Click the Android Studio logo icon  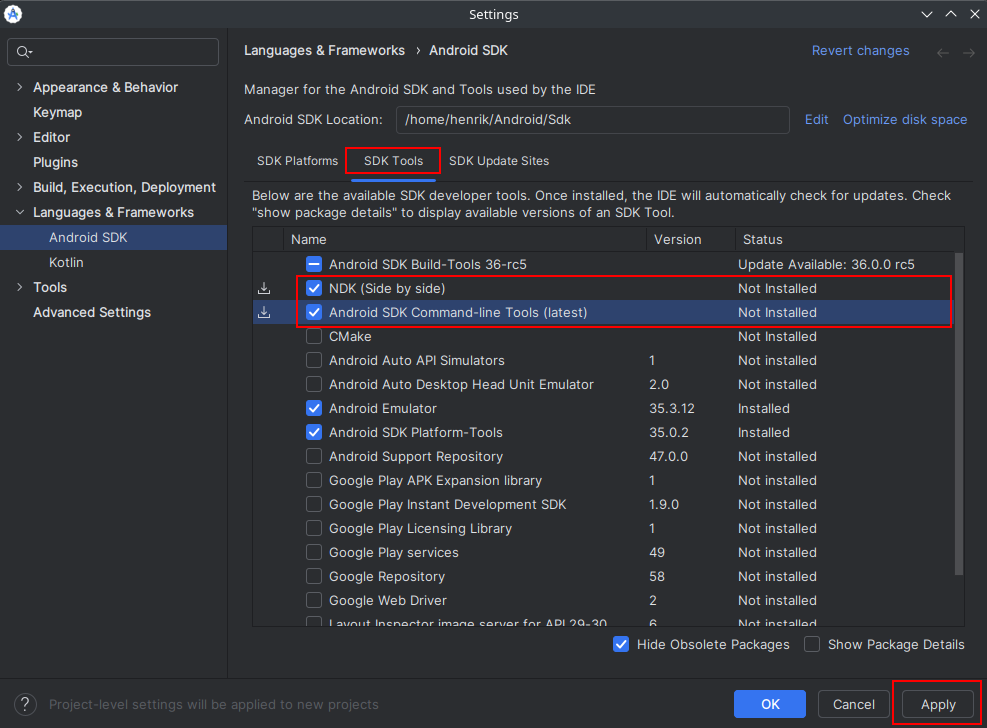click(x=13, y=14)
